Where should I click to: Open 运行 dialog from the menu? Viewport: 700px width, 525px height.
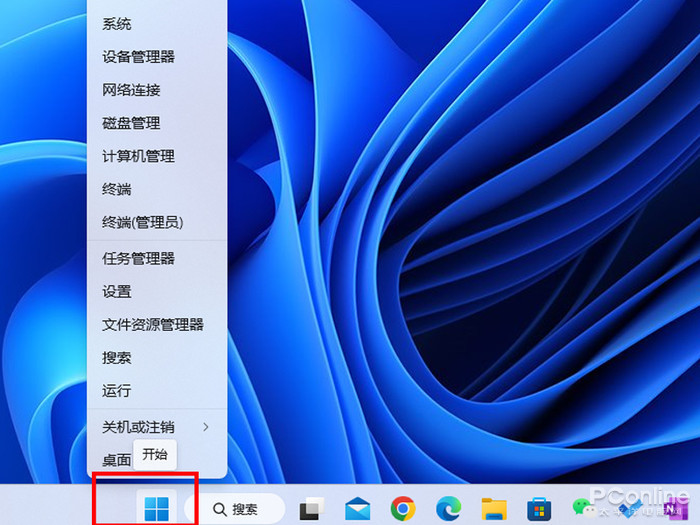click(x=157, y=391)
